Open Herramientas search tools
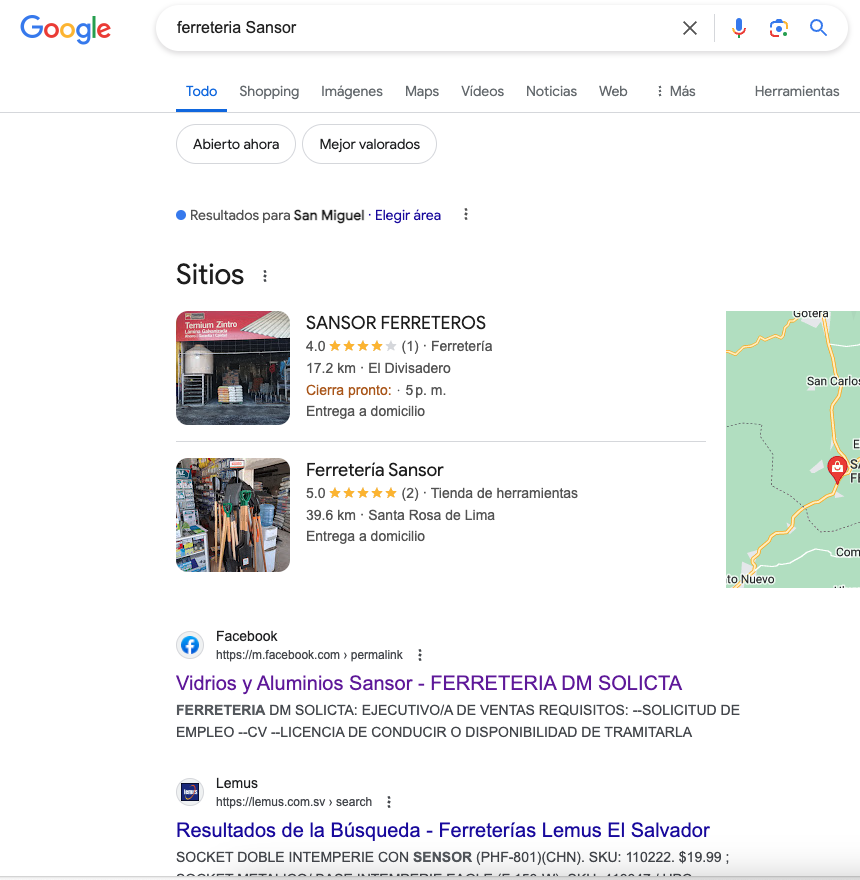This screenshot has height=880, width=860. coord(797,91)
